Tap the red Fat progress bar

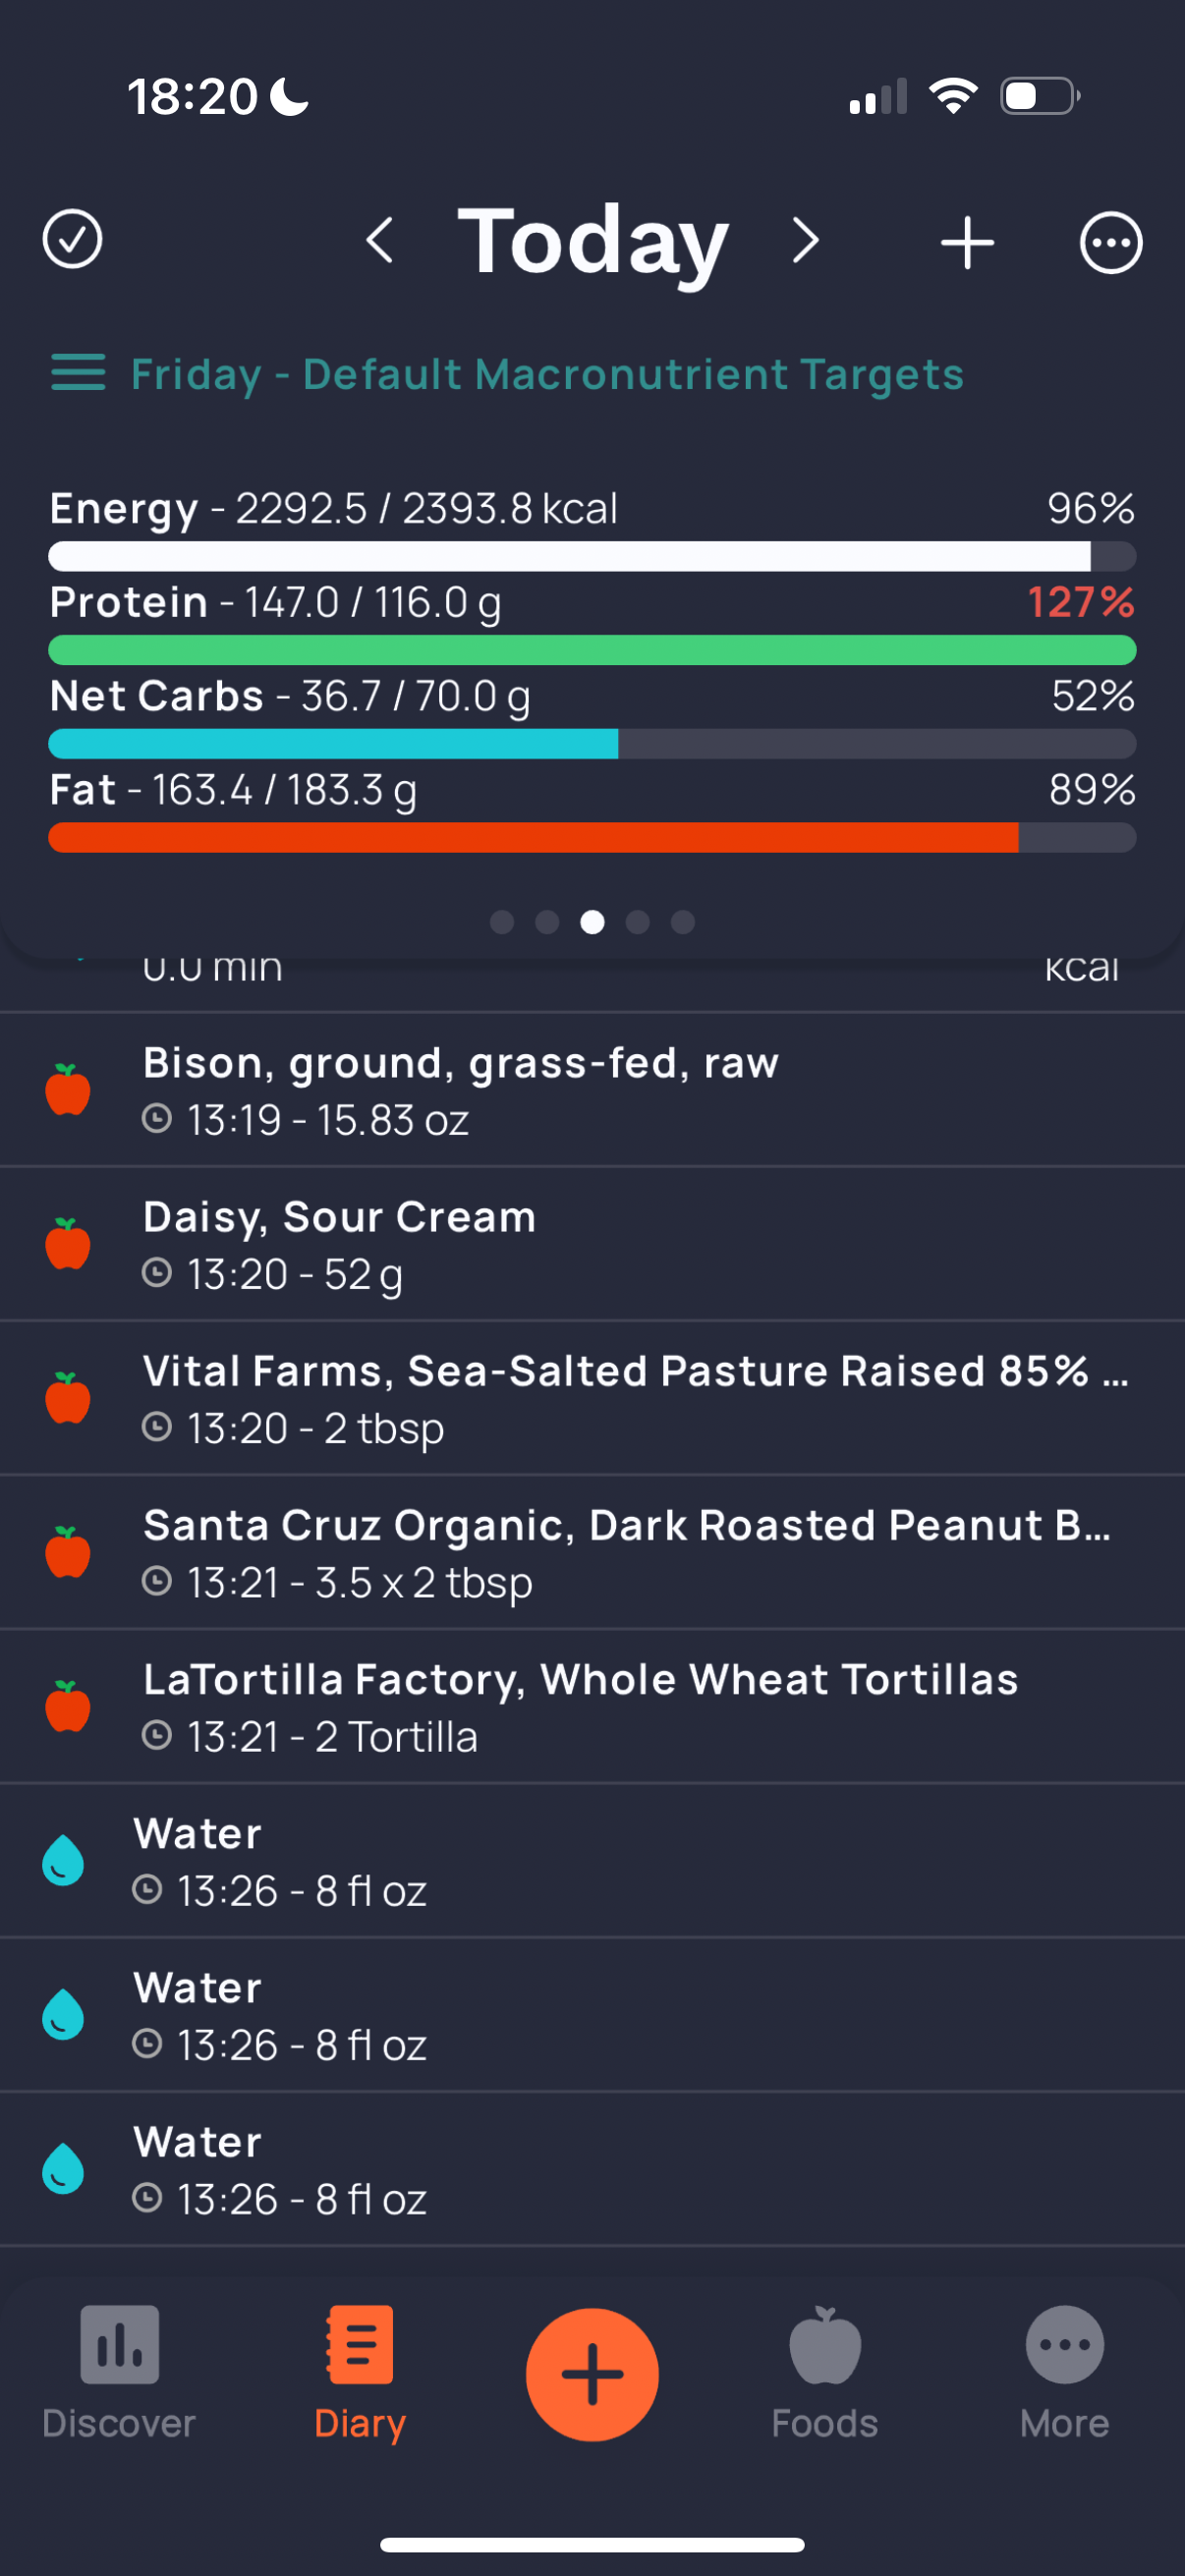click(592, 837)
